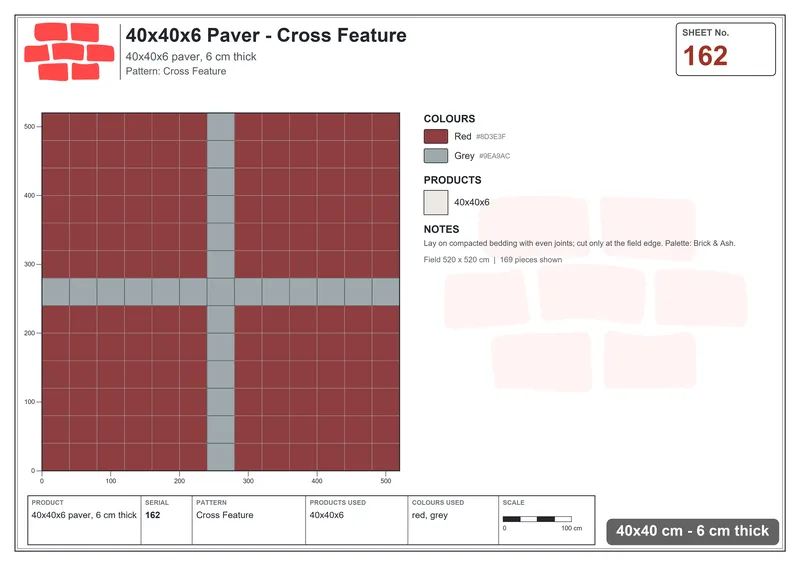Click the 'Grey' colour name label
The width and height of the screenshot is (800, 566).
(464, 156)
